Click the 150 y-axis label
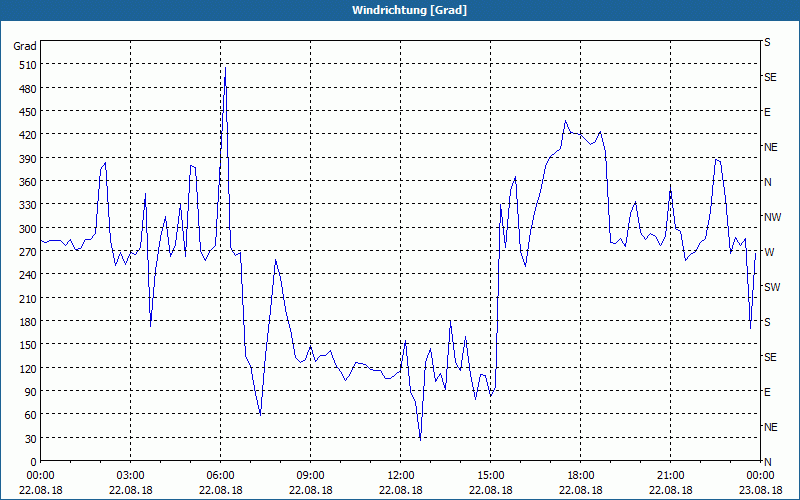Image resolution: width=800 pixels, height=500 pixels. tap(28, 345)
